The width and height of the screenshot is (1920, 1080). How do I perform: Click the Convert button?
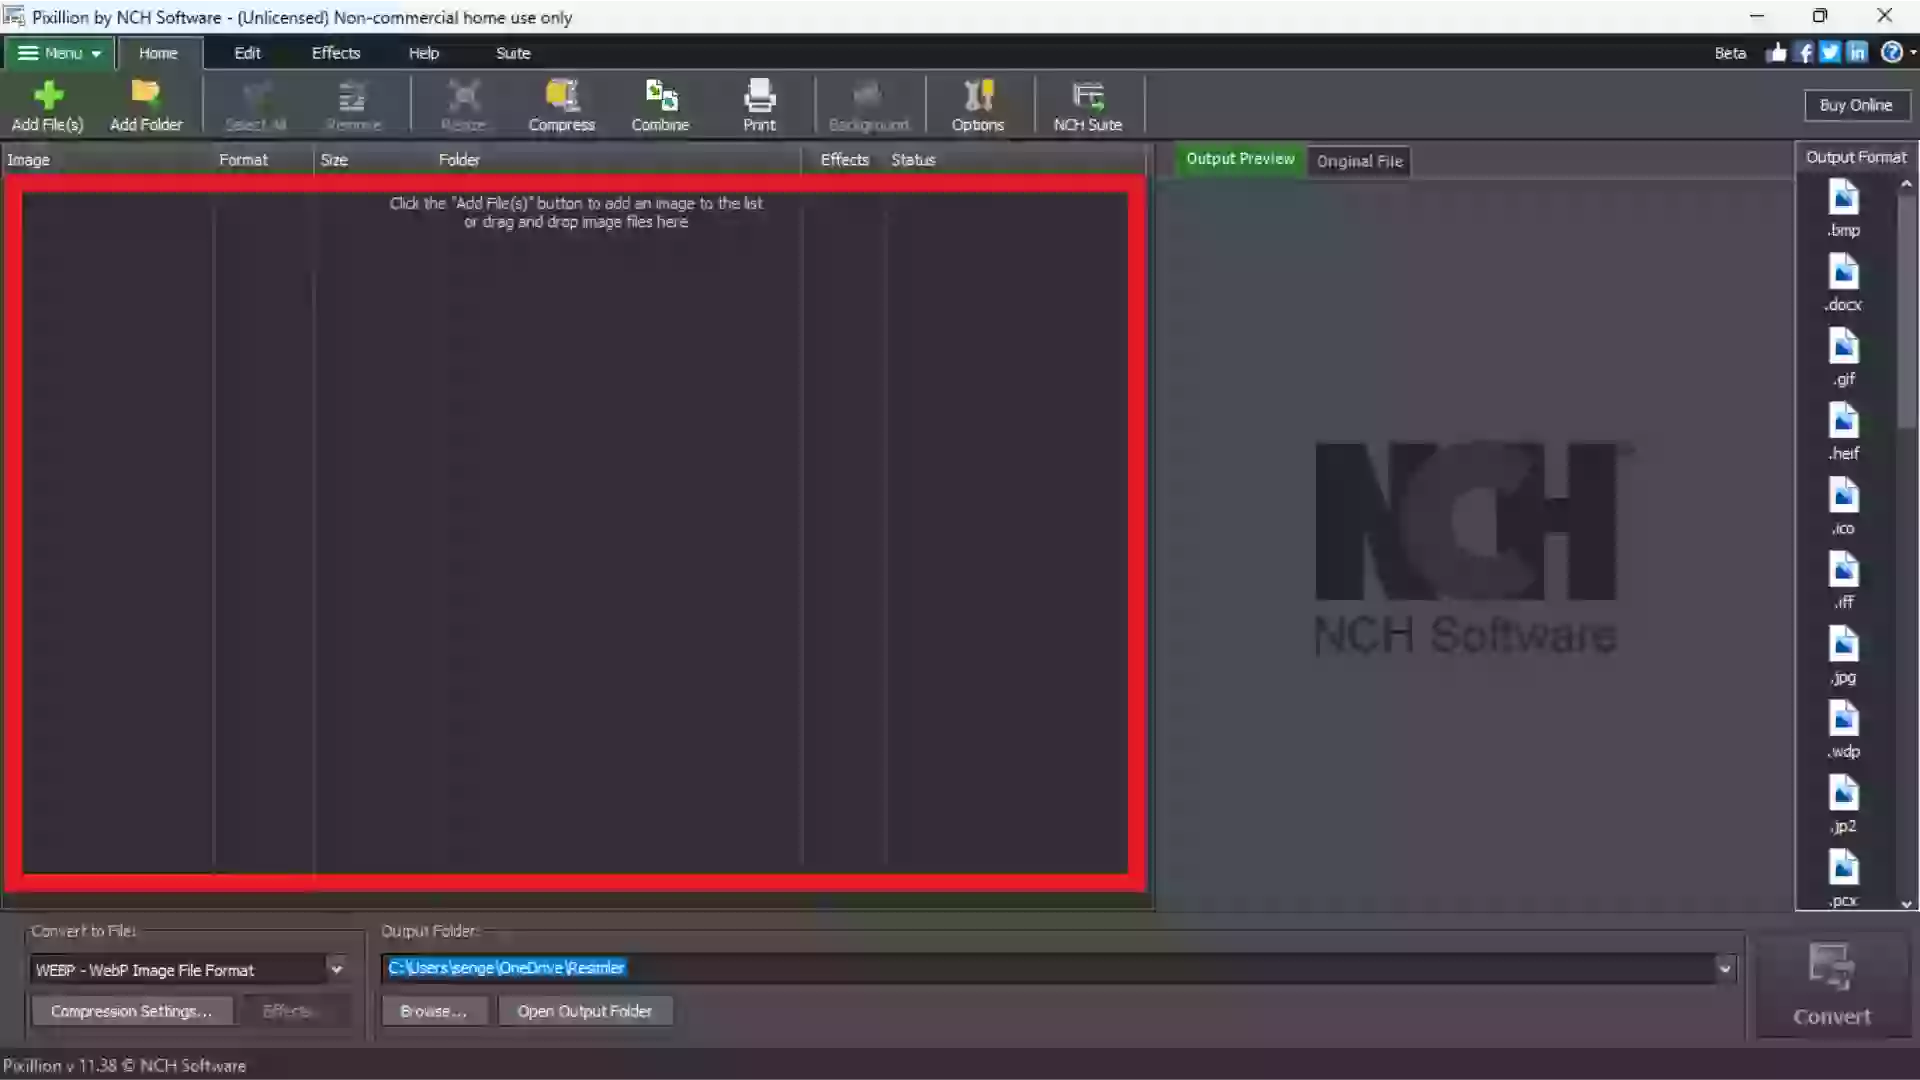click(x=1832, y=985)
